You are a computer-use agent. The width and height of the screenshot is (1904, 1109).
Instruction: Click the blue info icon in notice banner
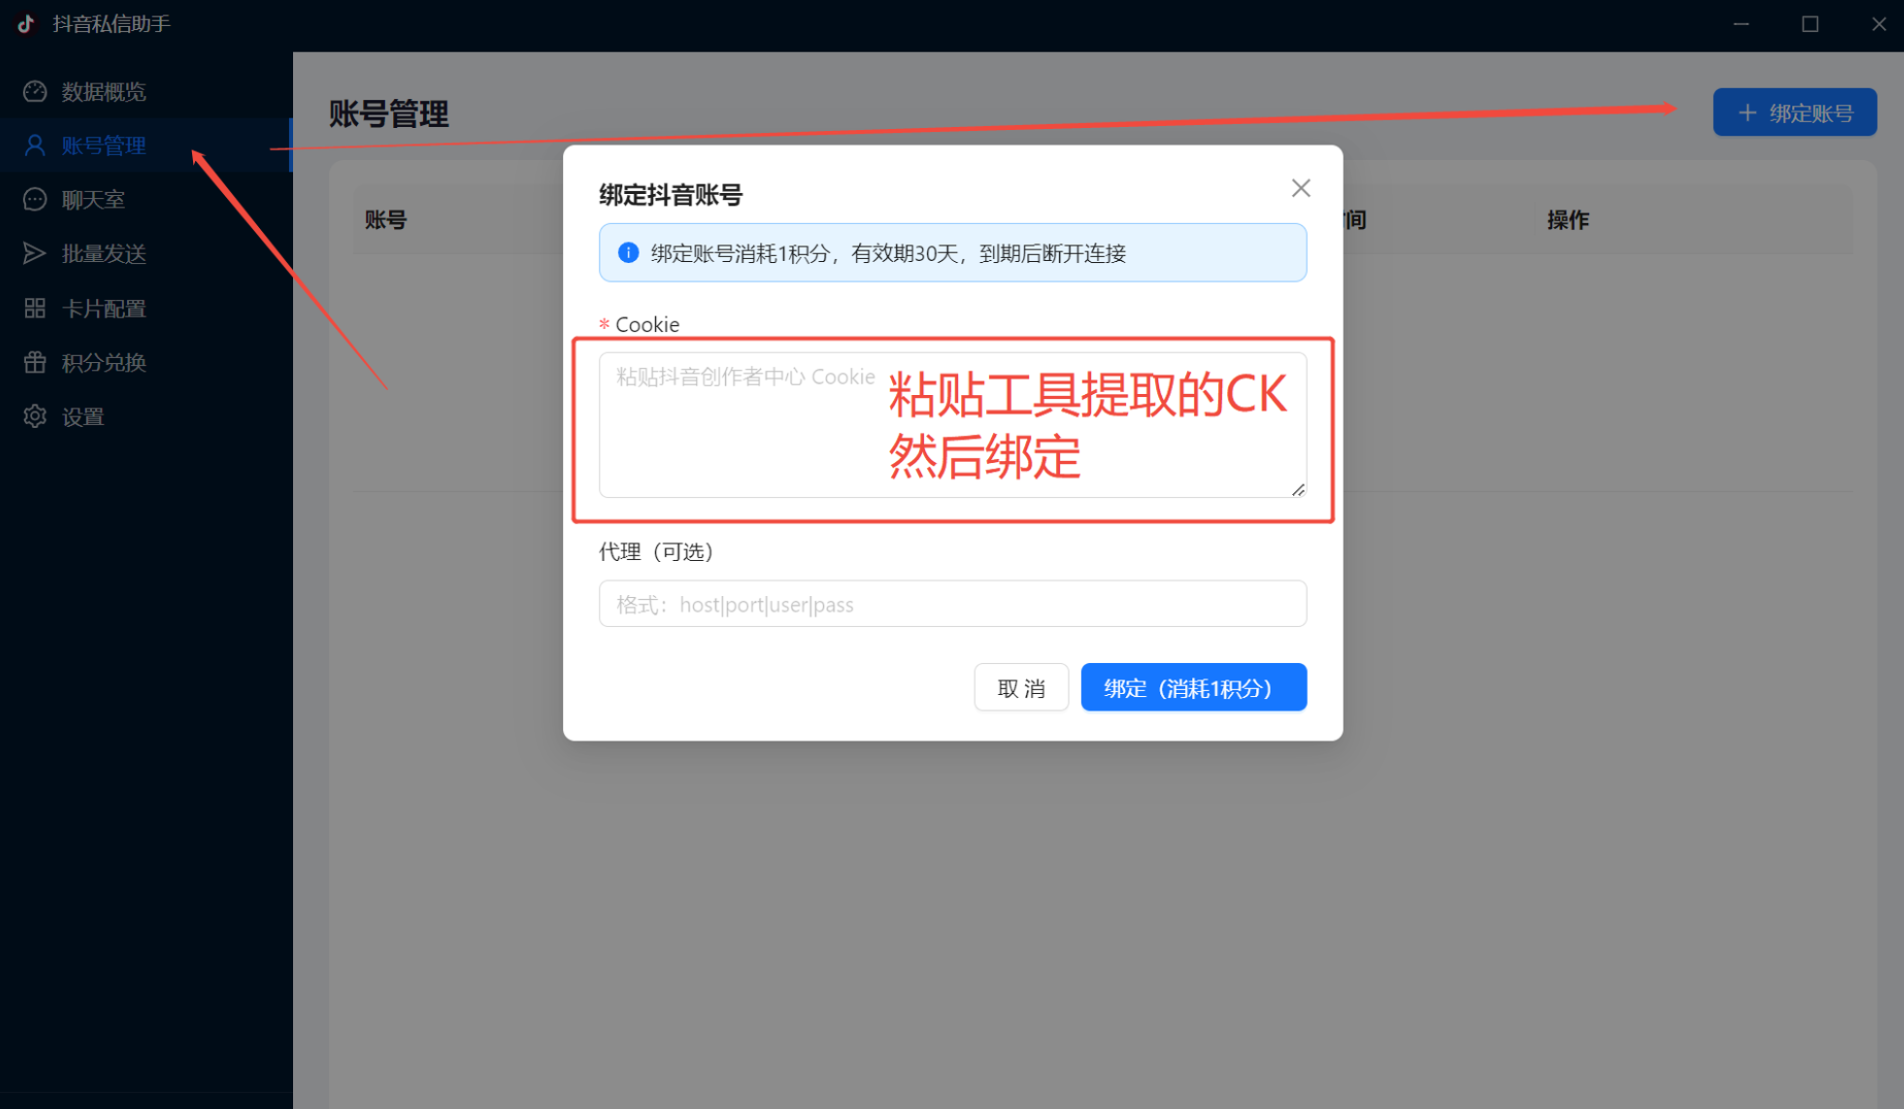628,253
